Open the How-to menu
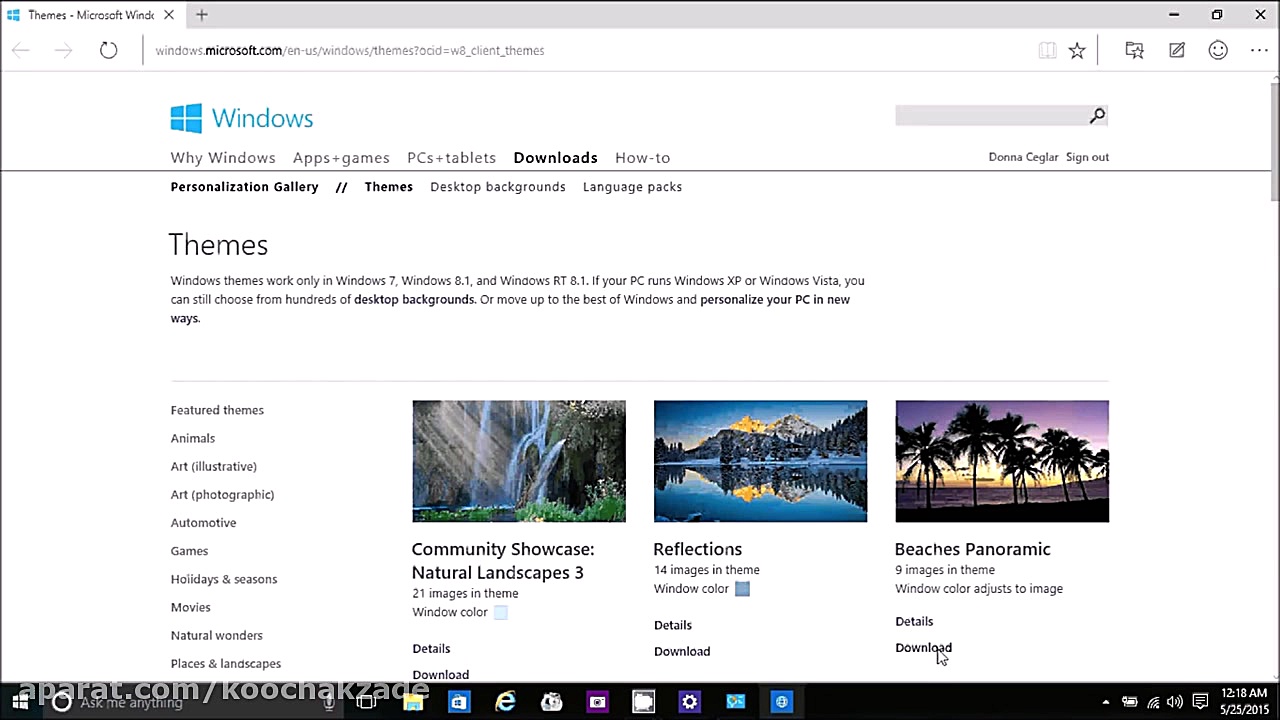The image size is (1280, 720). (642, 158)
